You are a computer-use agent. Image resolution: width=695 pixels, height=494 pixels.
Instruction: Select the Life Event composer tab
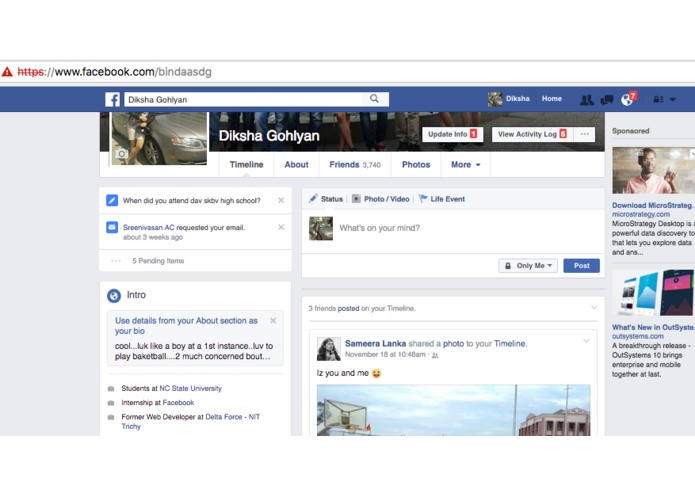[x=442, y=199]
